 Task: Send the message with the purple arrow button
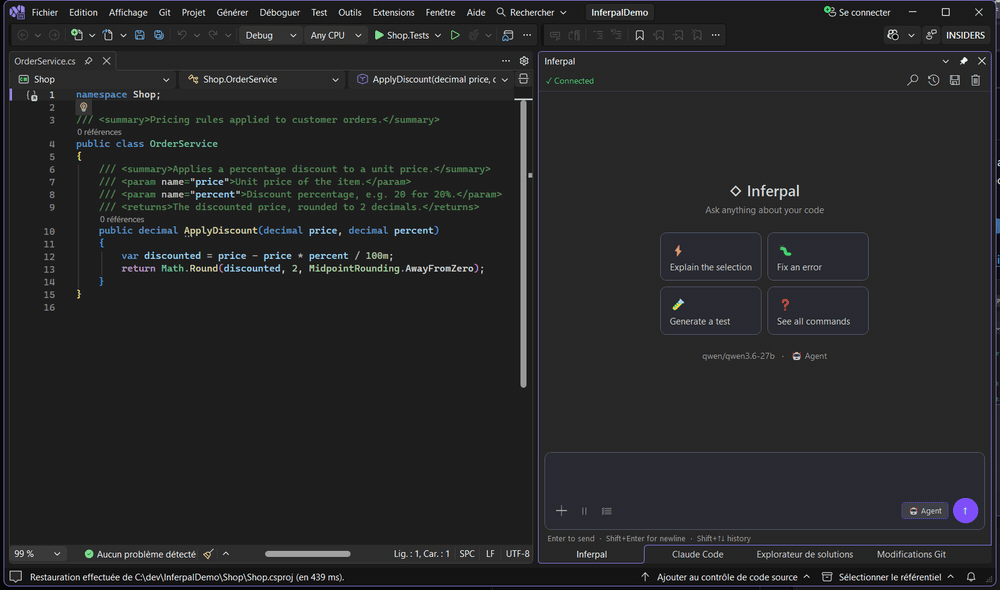[x=965, y=510]
